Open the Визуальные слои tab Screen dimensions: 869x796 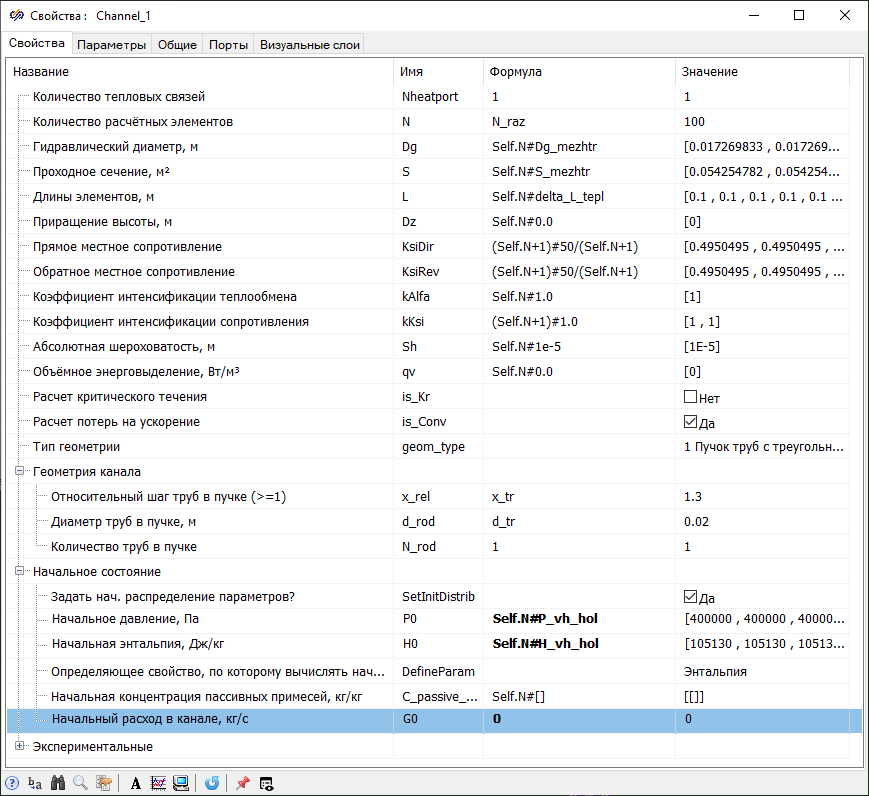coord(309,44)
